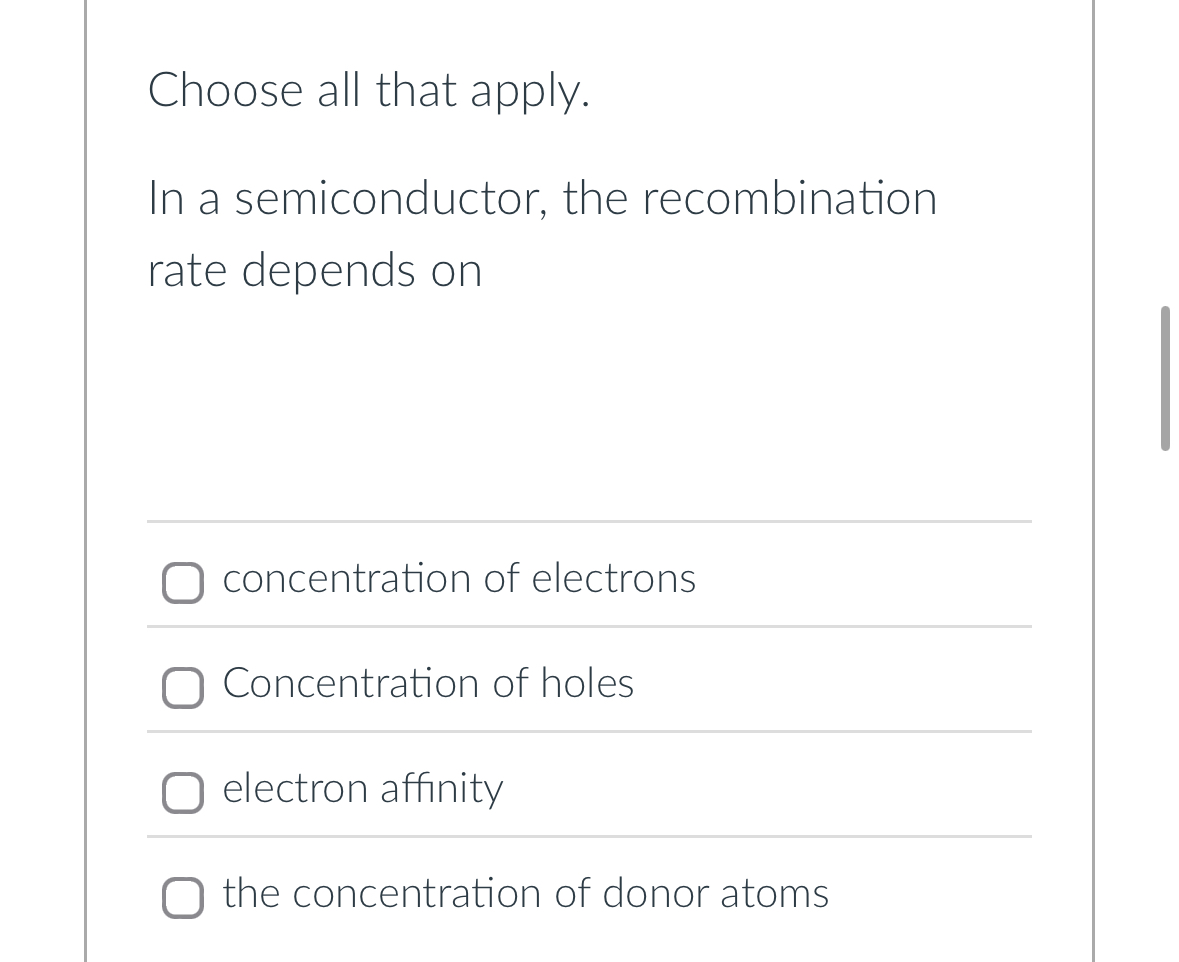Check the "concentration of electrons" checkbox
Viewport: 1179px width, 962px height.
[x=183, y=583]
